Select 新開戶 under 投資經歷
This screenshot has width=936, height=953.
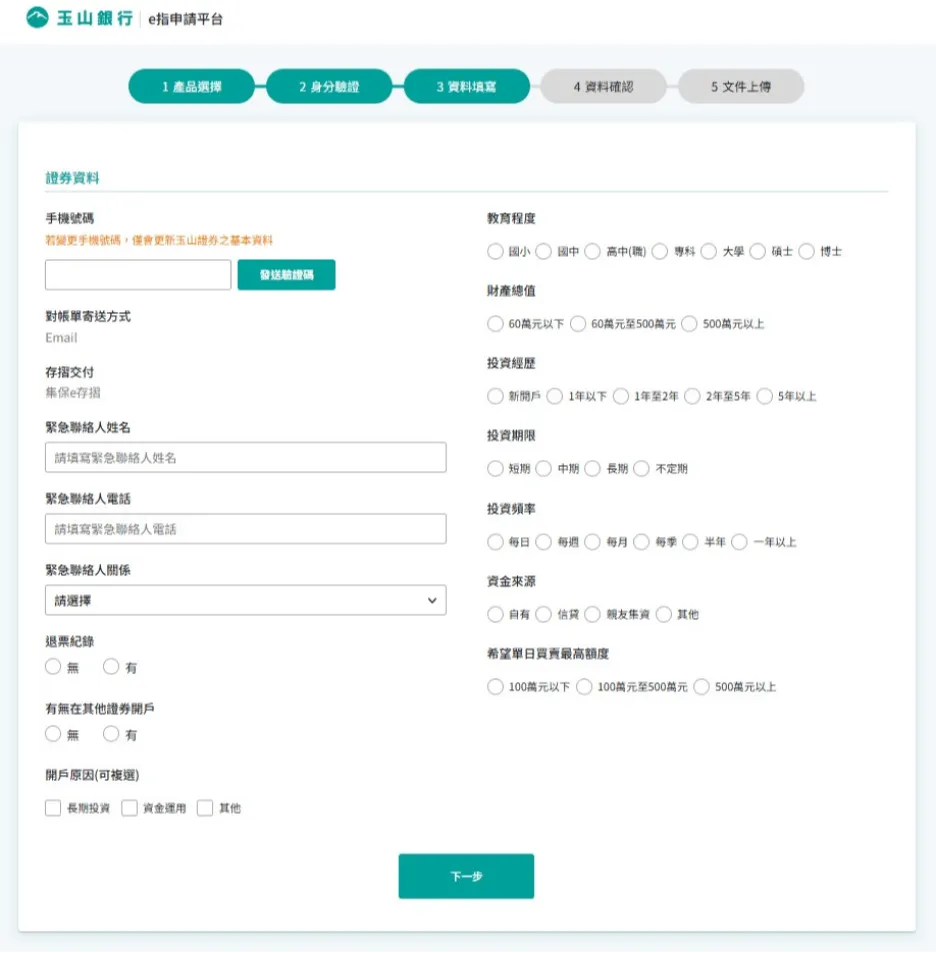coord(495,396)
